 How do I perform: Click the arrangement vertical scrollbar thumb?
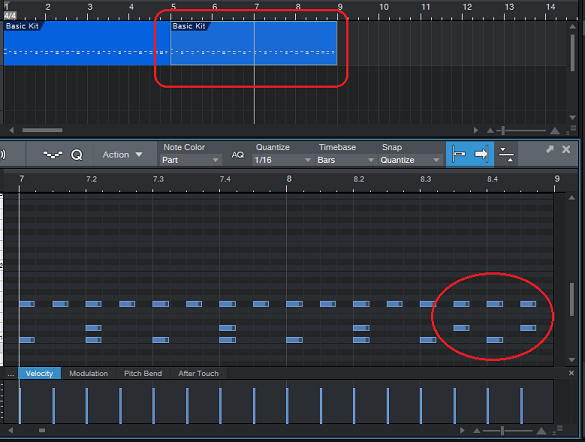tap(572, 53)
